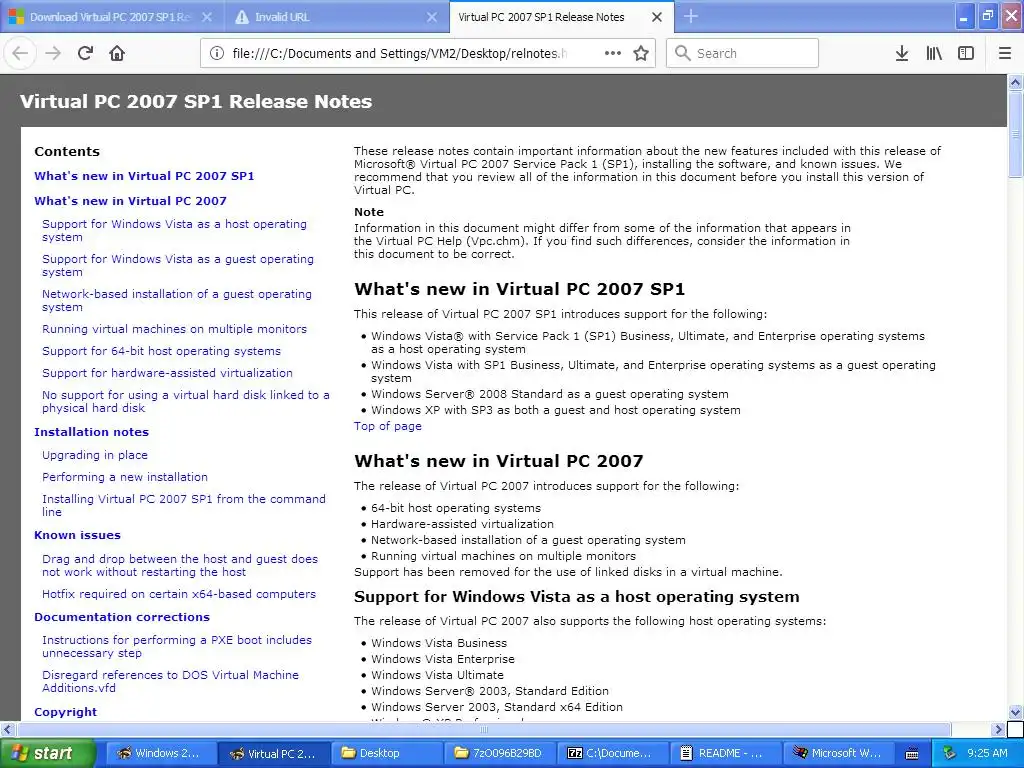The image size is (1024, 768).
Task: Click horizontal scrollbar left arrow
Action: click(8, 729)
